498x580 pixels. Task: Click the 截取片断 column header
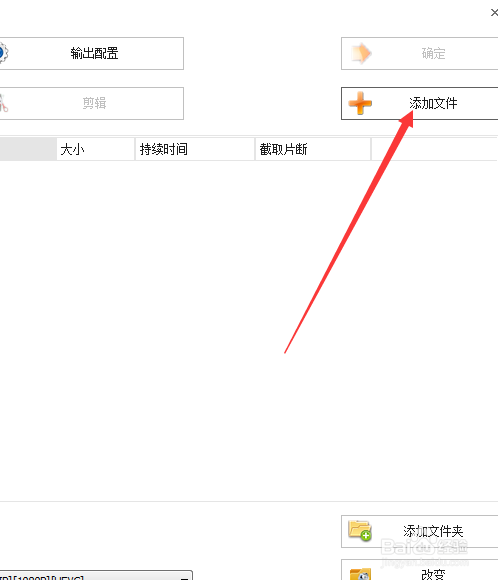(x=313, y=149)
